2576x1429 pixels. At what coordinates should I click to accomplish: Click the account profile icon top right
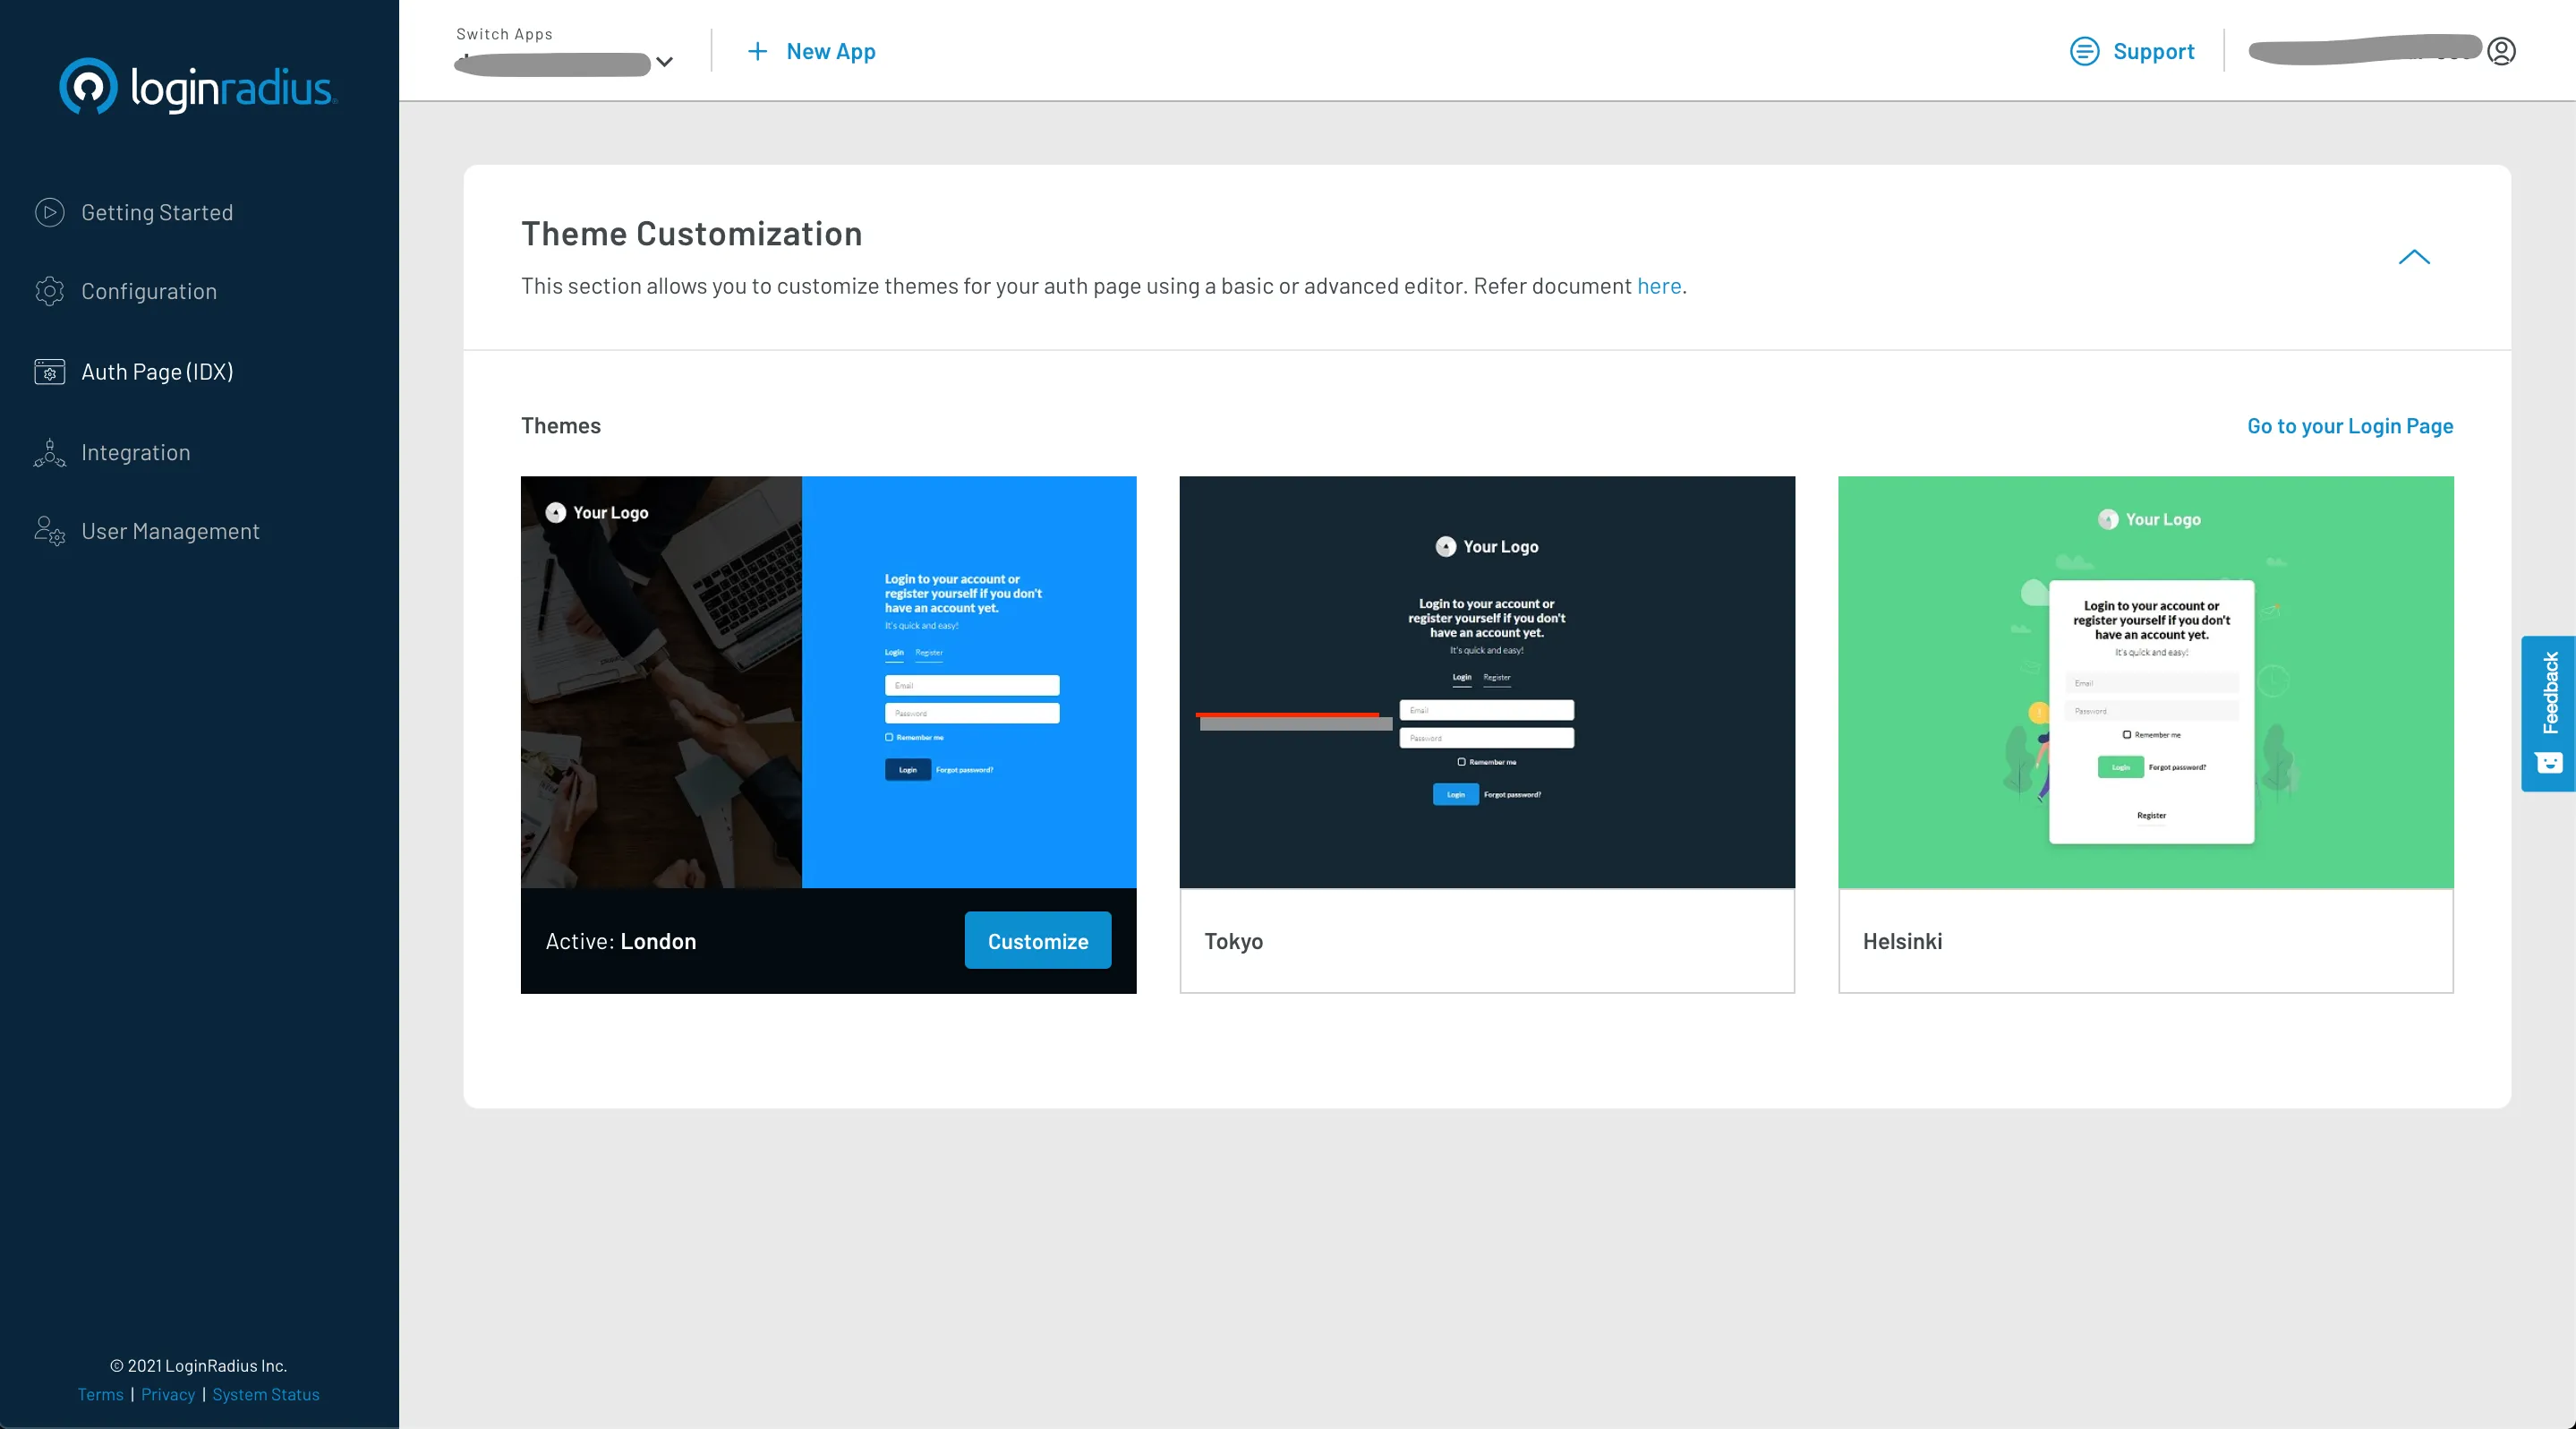click(x=2503, y=50)
